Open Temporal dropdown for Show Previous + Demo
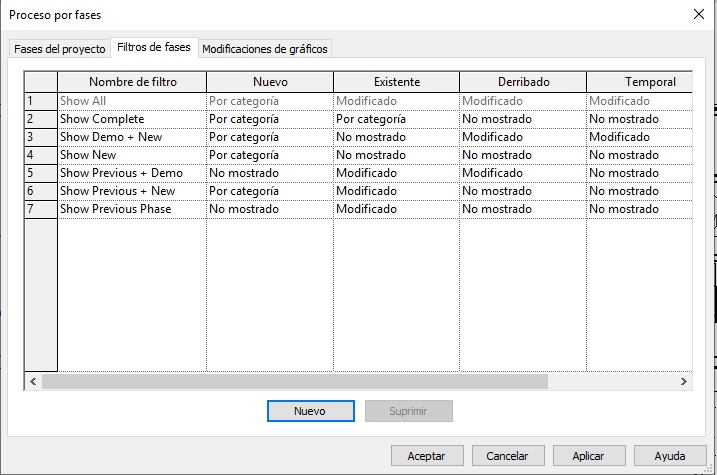The image size is (717, 475). coord(638,173)
